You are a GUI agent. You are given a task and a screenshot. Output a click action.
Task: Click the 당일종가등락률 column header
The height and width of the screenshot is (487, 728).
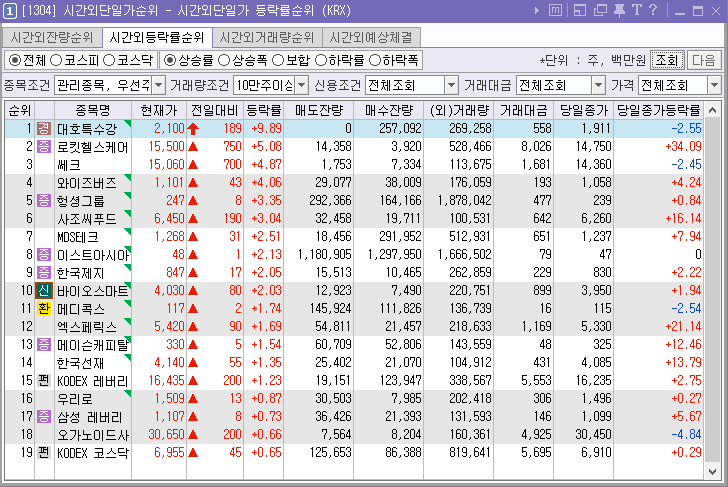click(658, 110)
